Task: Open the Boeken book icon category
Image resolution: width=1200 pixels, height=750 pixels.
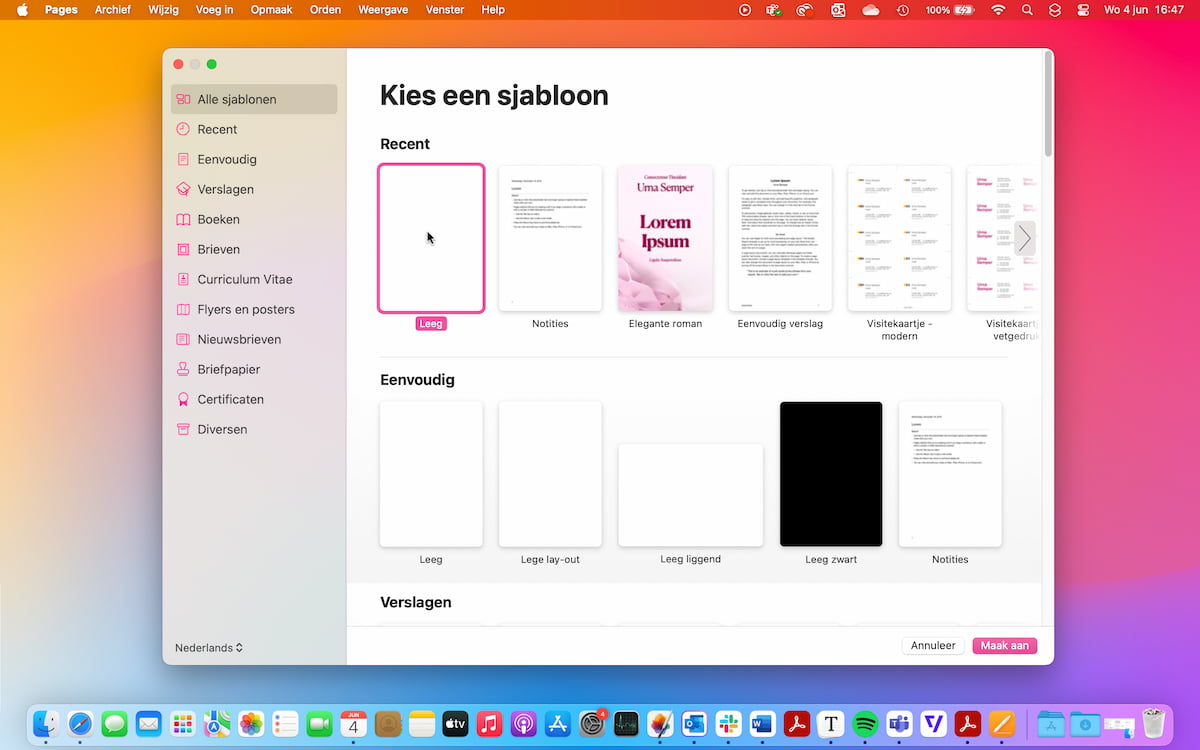Action: click(183, 219)
